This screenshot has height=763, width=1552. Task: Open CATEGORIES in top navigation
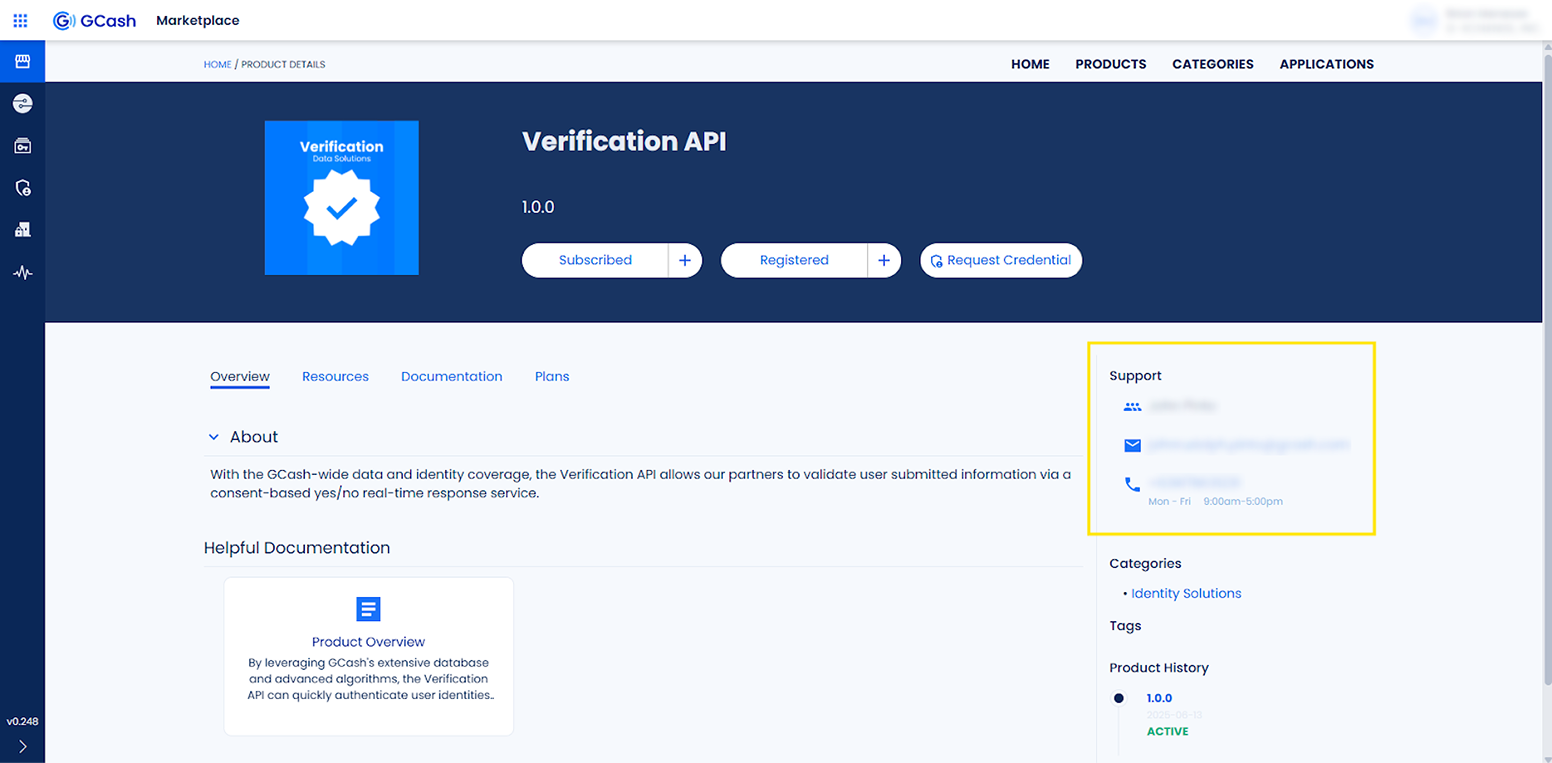[1213, 64]
